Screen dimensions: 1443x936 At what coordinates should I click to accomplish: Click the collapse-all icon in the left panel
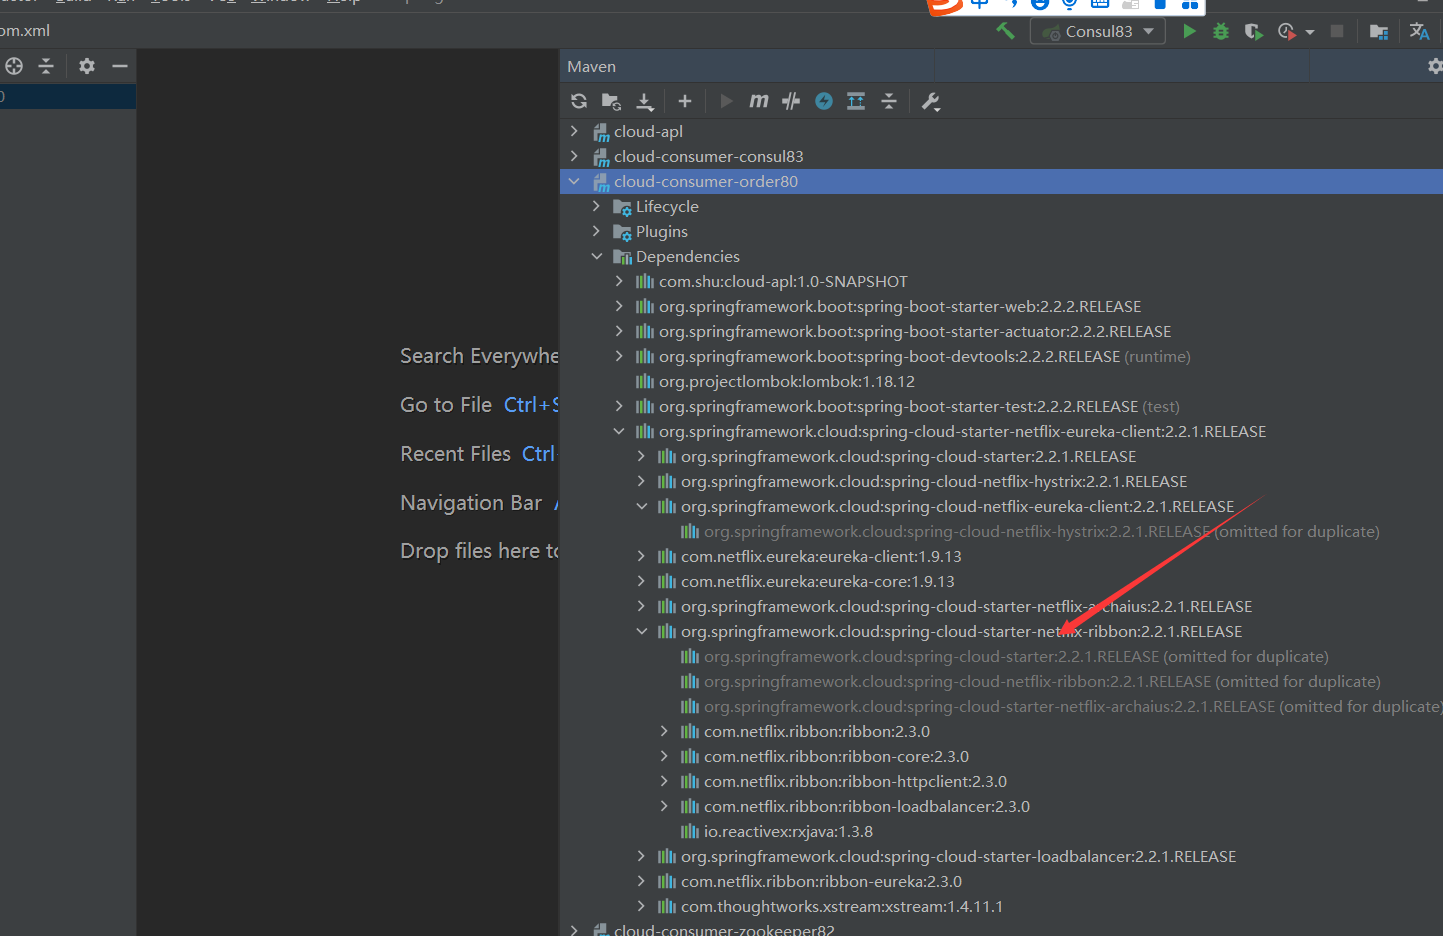coord(46,66)
